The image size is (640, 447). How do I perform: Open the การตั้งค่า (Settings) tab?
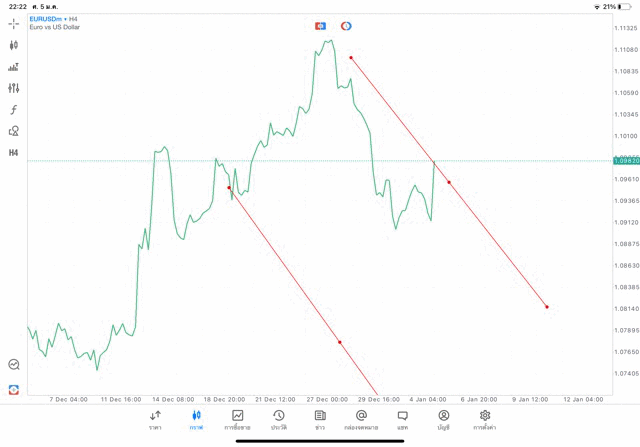pos(485,420)
